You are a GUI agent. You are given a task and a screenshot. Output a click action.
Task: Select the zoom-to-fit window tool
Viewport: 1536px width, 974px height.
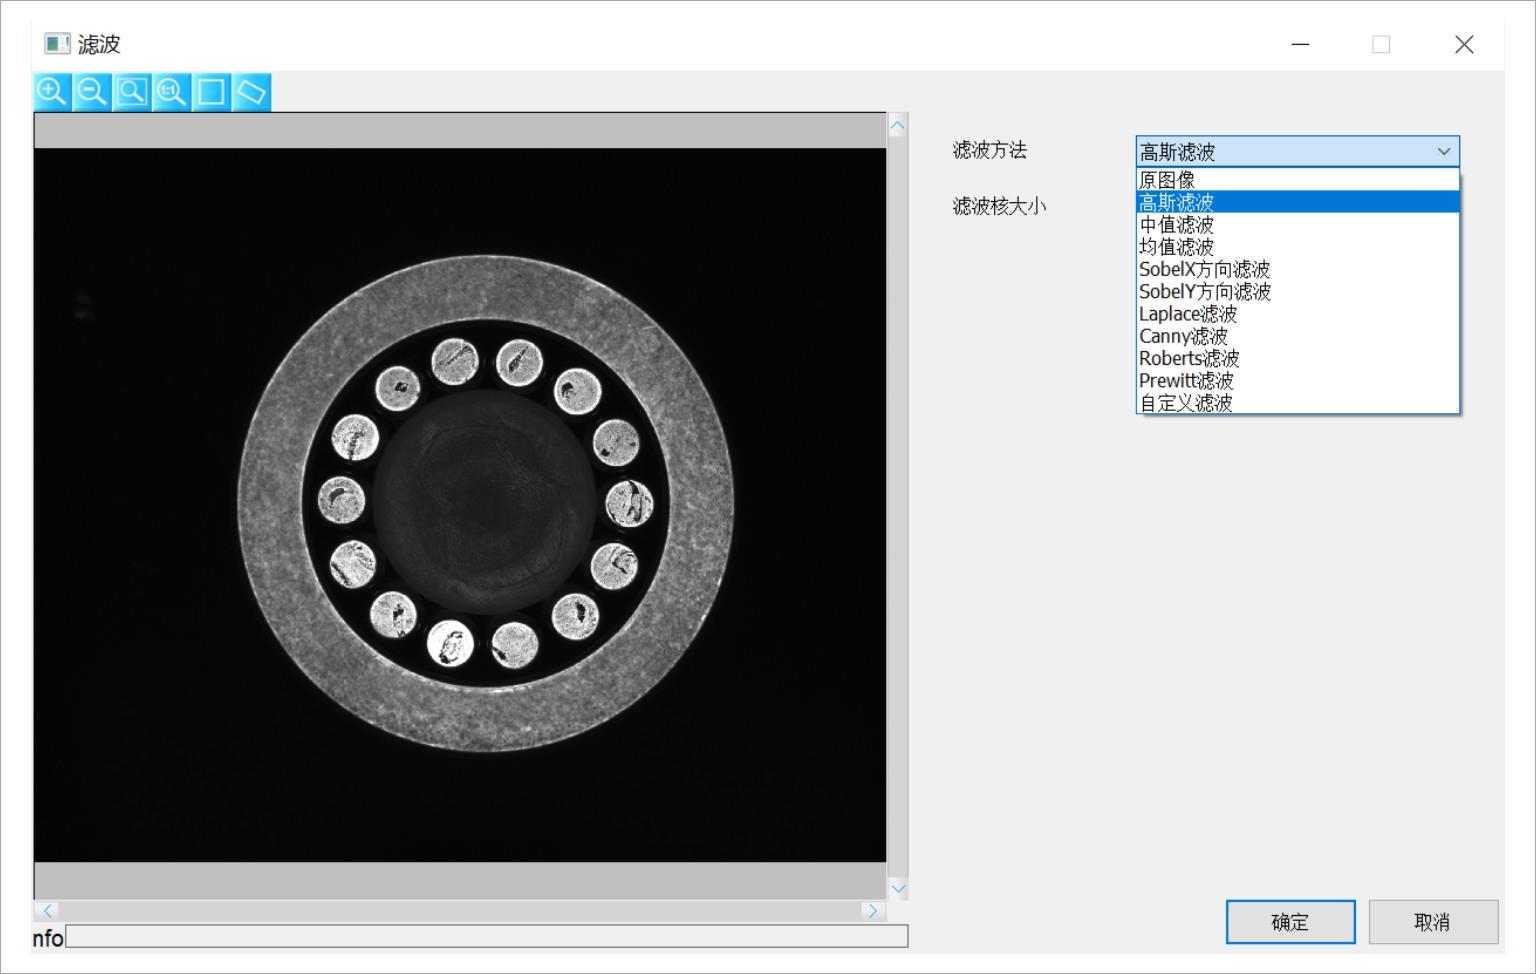coord(131,92)
